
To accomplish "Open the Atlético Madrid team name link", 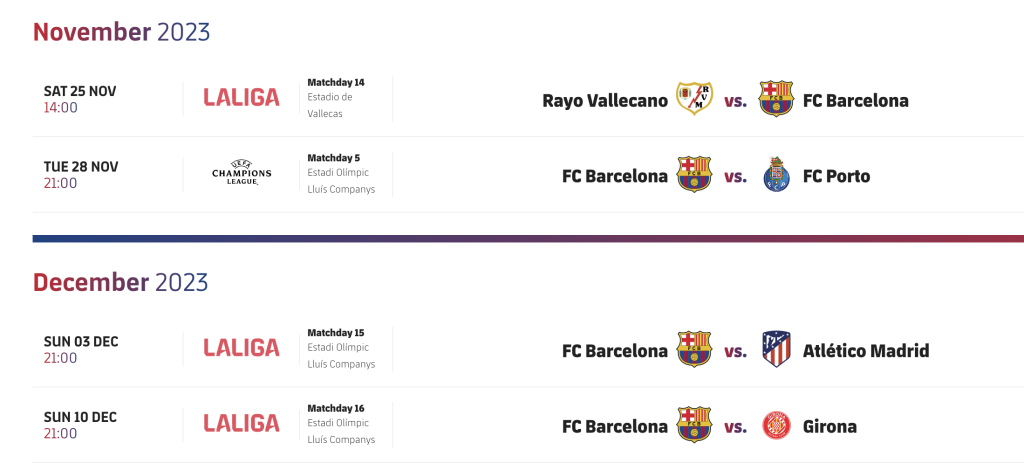I will [866, 351].
